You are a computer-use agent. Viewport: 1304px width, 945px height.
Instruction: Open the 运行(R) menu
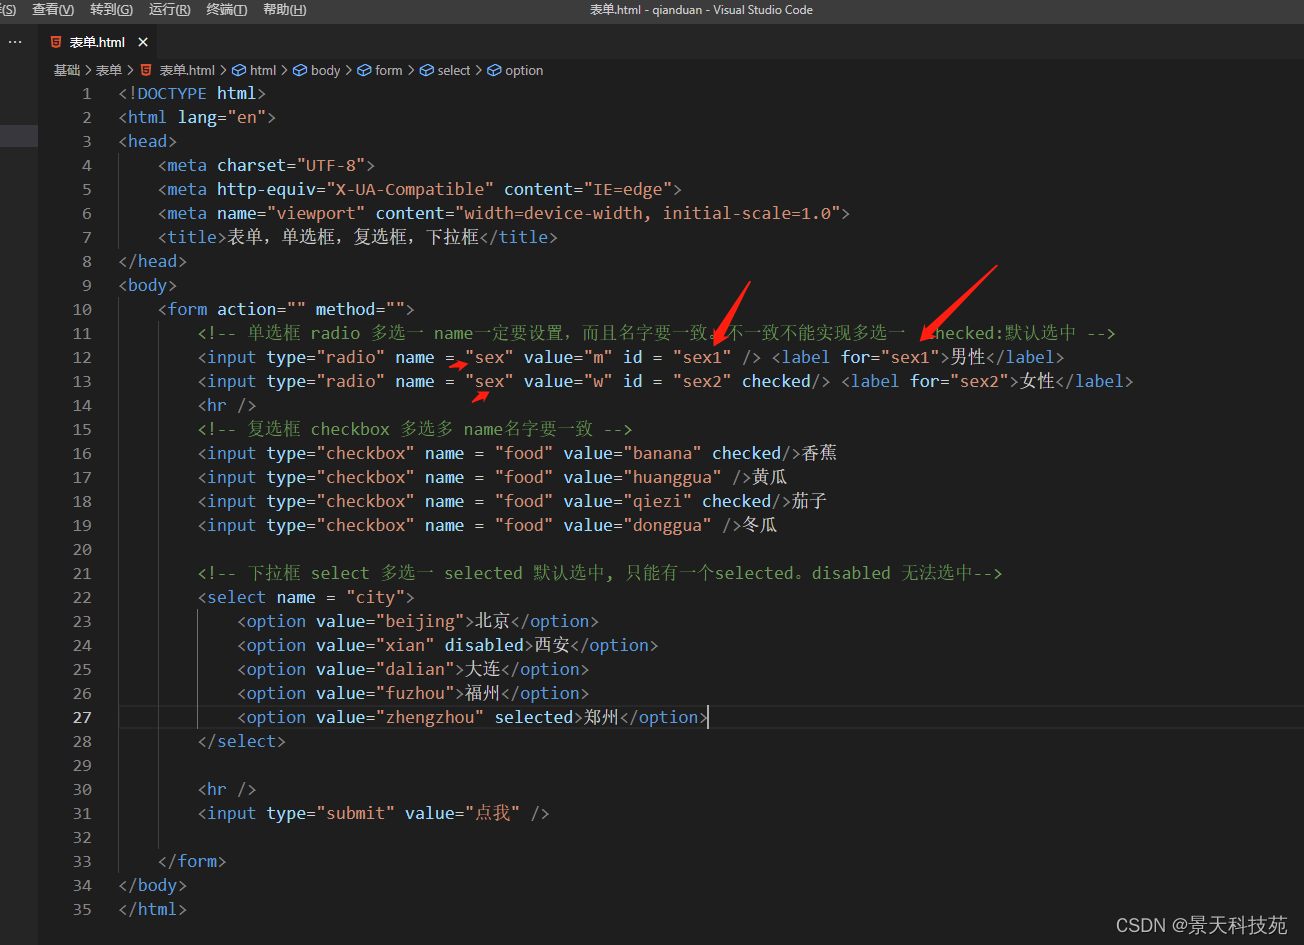tap(169, 10)
